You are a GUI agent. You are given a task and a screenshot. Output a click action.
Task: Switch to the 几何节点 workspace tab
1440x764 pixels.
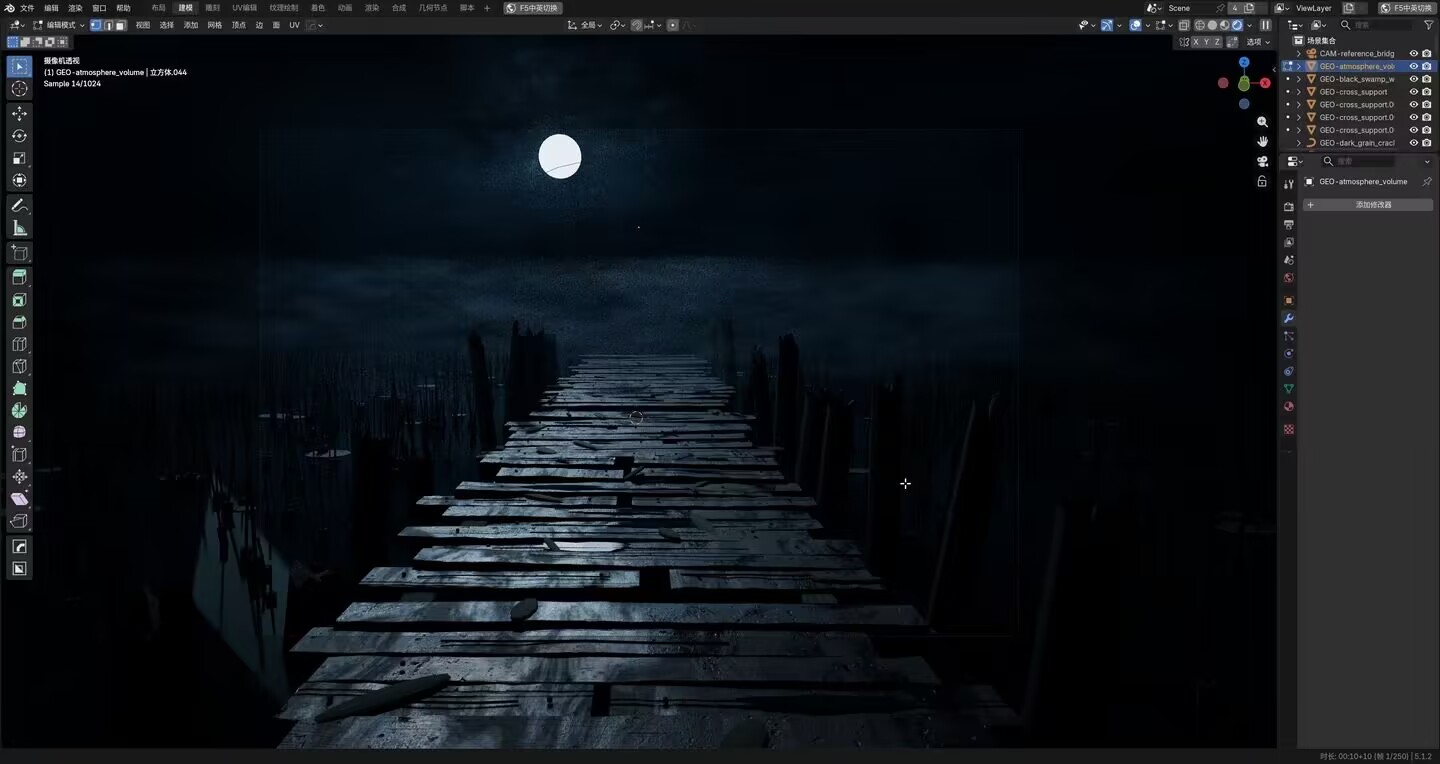(x=433, y=8)
